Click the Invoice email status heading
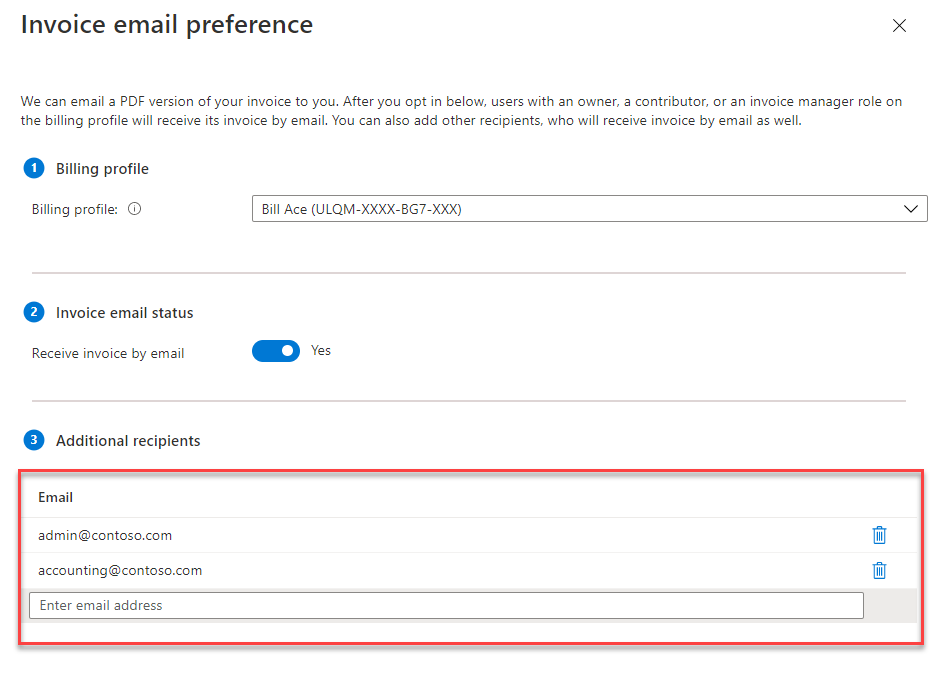The width and height of the screenshot is (932, 678). click(x=125, y=313)
